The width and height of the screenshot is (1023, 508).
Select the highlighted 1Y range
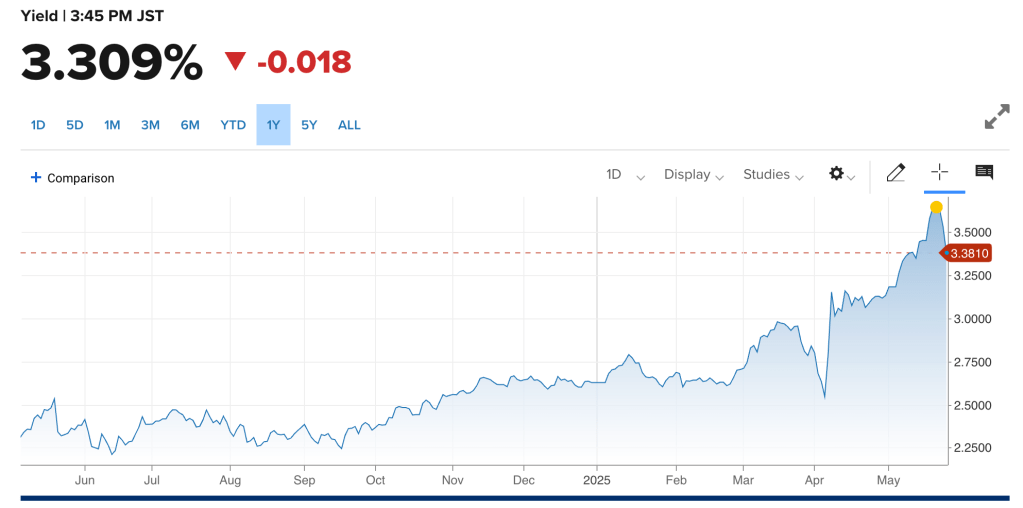[273, 125]
